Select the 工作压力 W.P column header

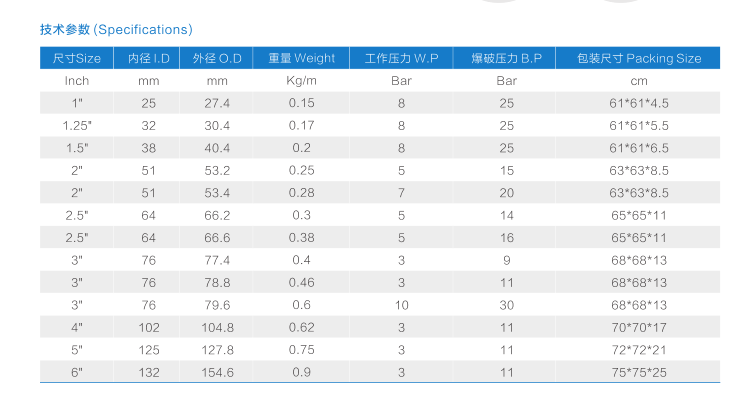point(401,58)
